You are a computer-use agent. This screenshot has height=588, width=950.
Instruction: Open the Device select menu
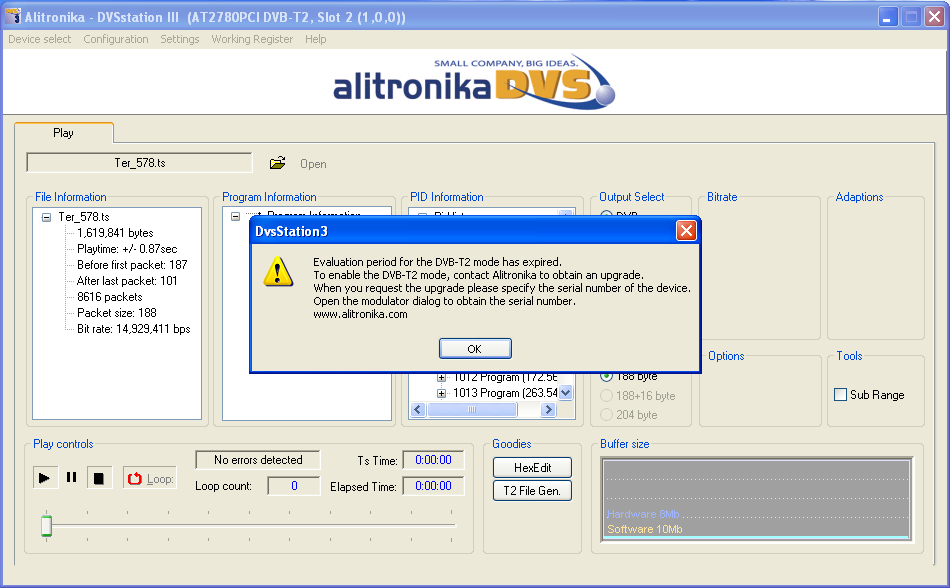tap(39, 39)
